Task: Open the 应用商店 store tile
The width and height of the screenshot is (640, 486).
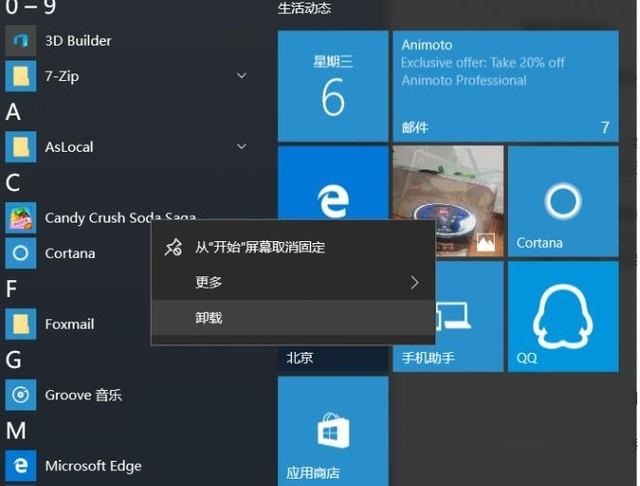Action: coord(333,431)
